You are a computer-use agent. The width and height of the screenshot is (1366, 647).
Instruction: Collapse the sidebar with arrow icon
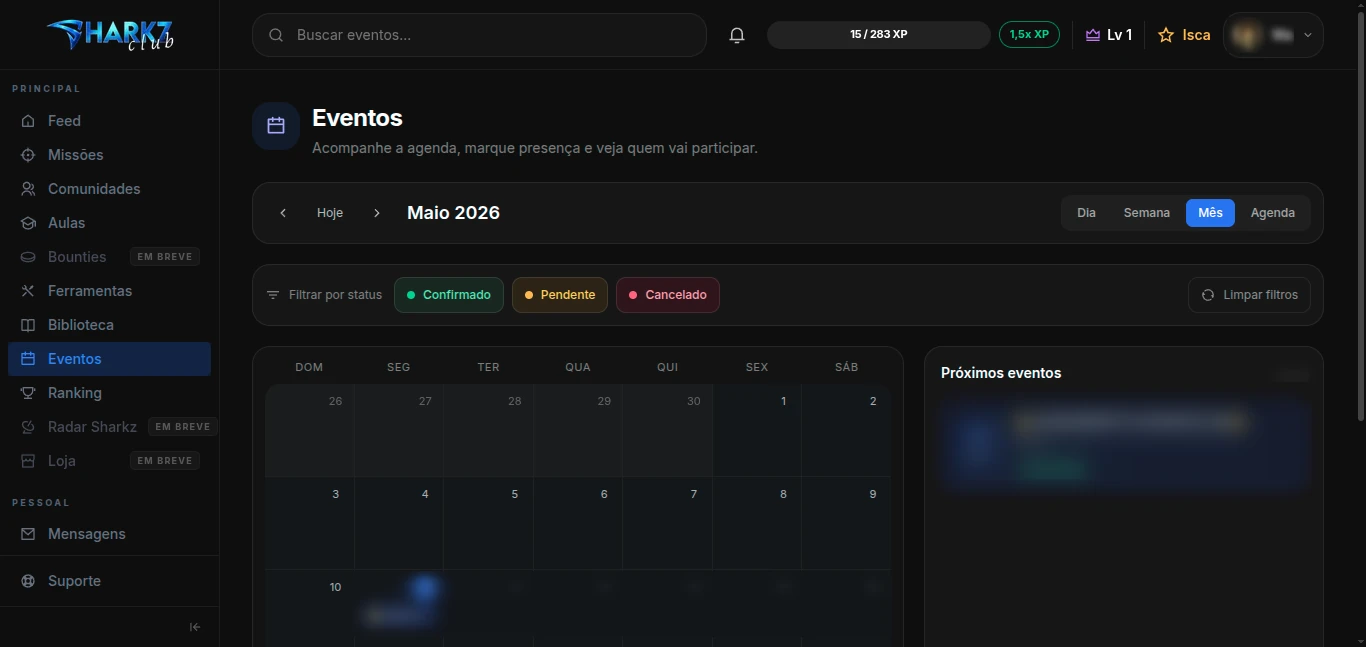(x=195, y=627)
